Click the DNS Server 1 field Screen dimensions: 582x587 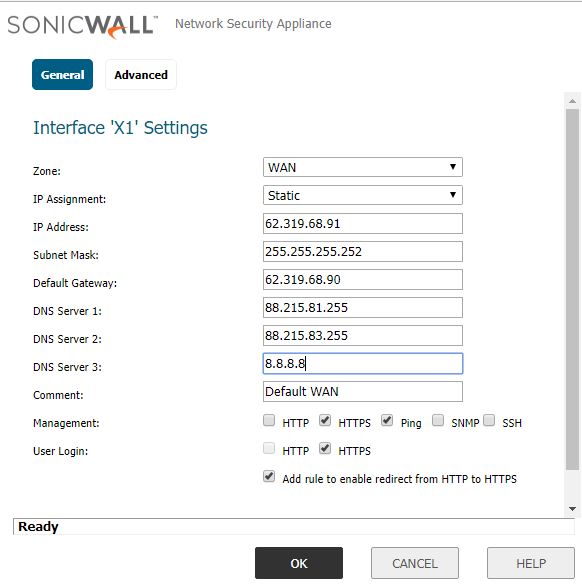(x=363, y=307)
